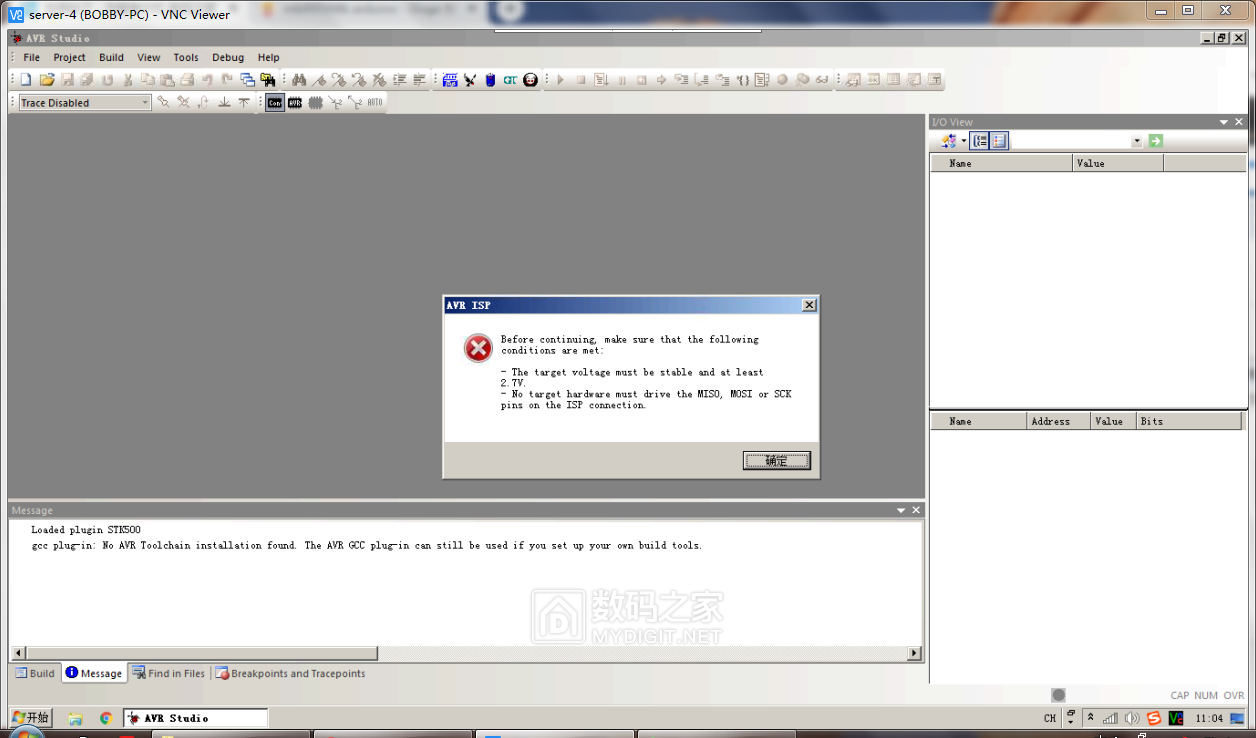Confirm the AVR ISP dialog with 确定 button
Viewport: 1256px width, 738px height.
pyautogui.click(x=777, y=460)
